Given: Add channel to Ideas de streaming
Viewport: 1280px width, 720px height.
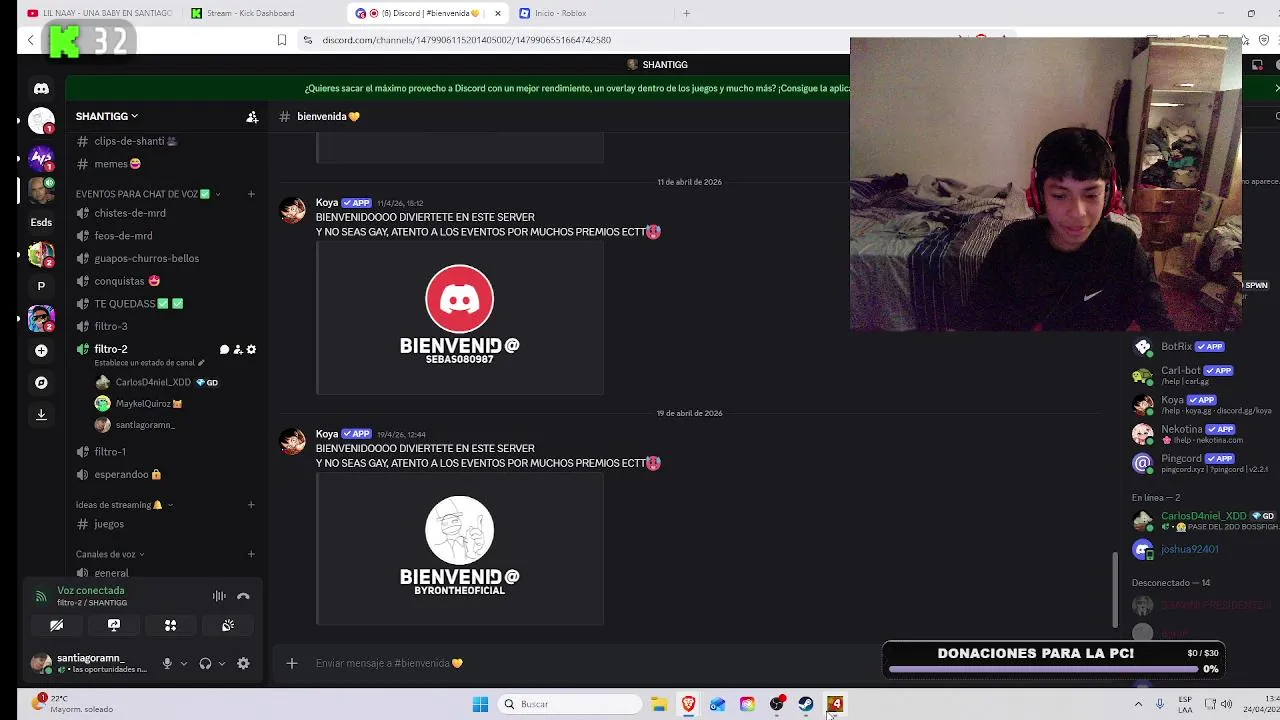Looking at the screenshot, I should (x=251, y=505).
